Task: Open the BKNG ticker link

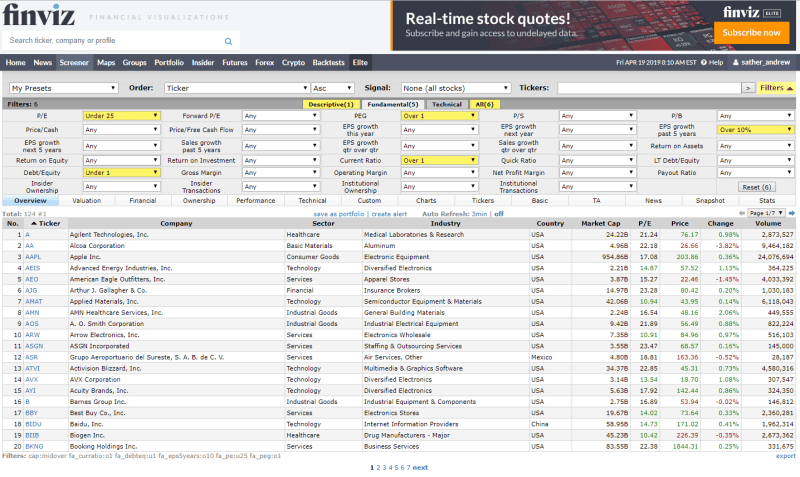Action: 34,446
